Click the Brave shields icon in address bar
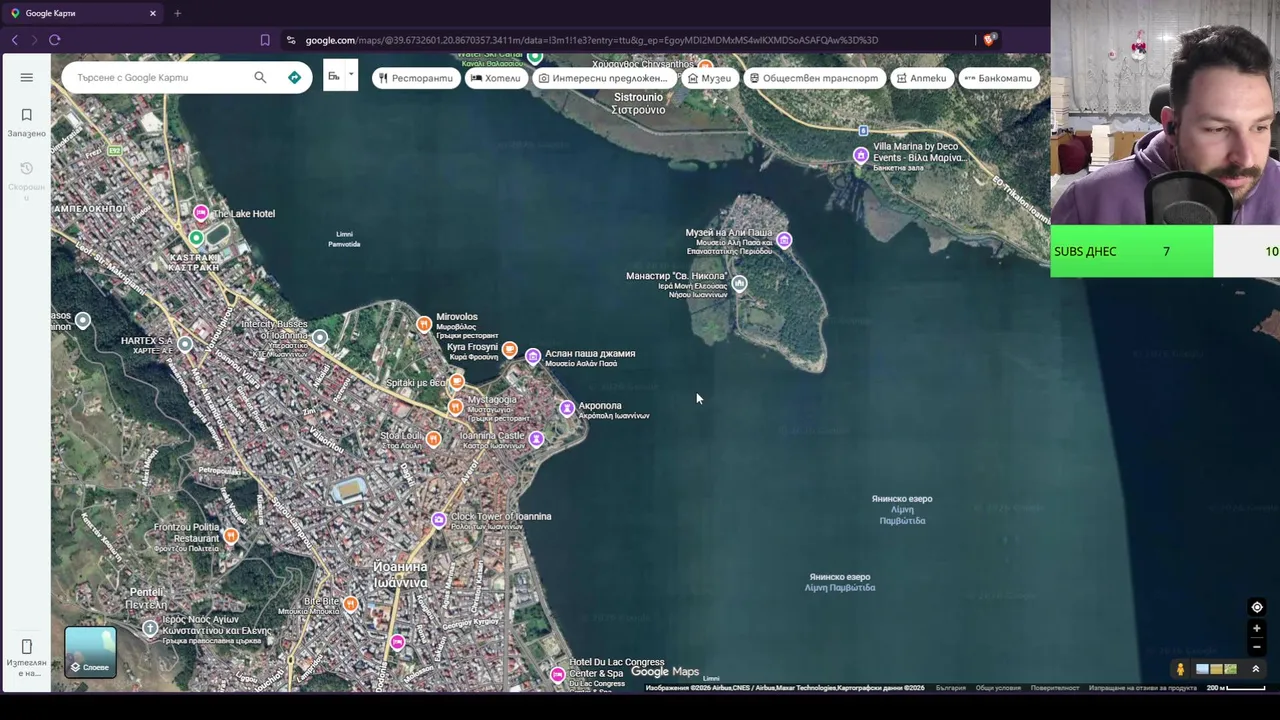Image resolution: width=1280 pixels, height=720 pixels. tap(989, 40)
